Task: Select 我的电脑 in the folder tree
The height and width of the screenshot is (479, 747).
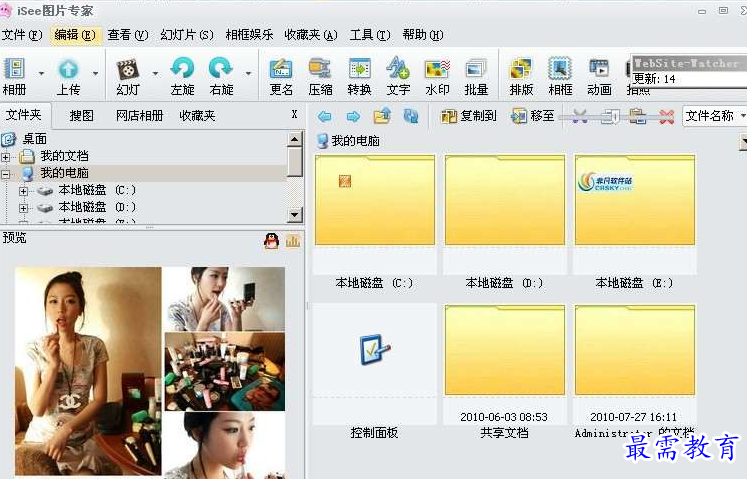Action: coord(64,173)
